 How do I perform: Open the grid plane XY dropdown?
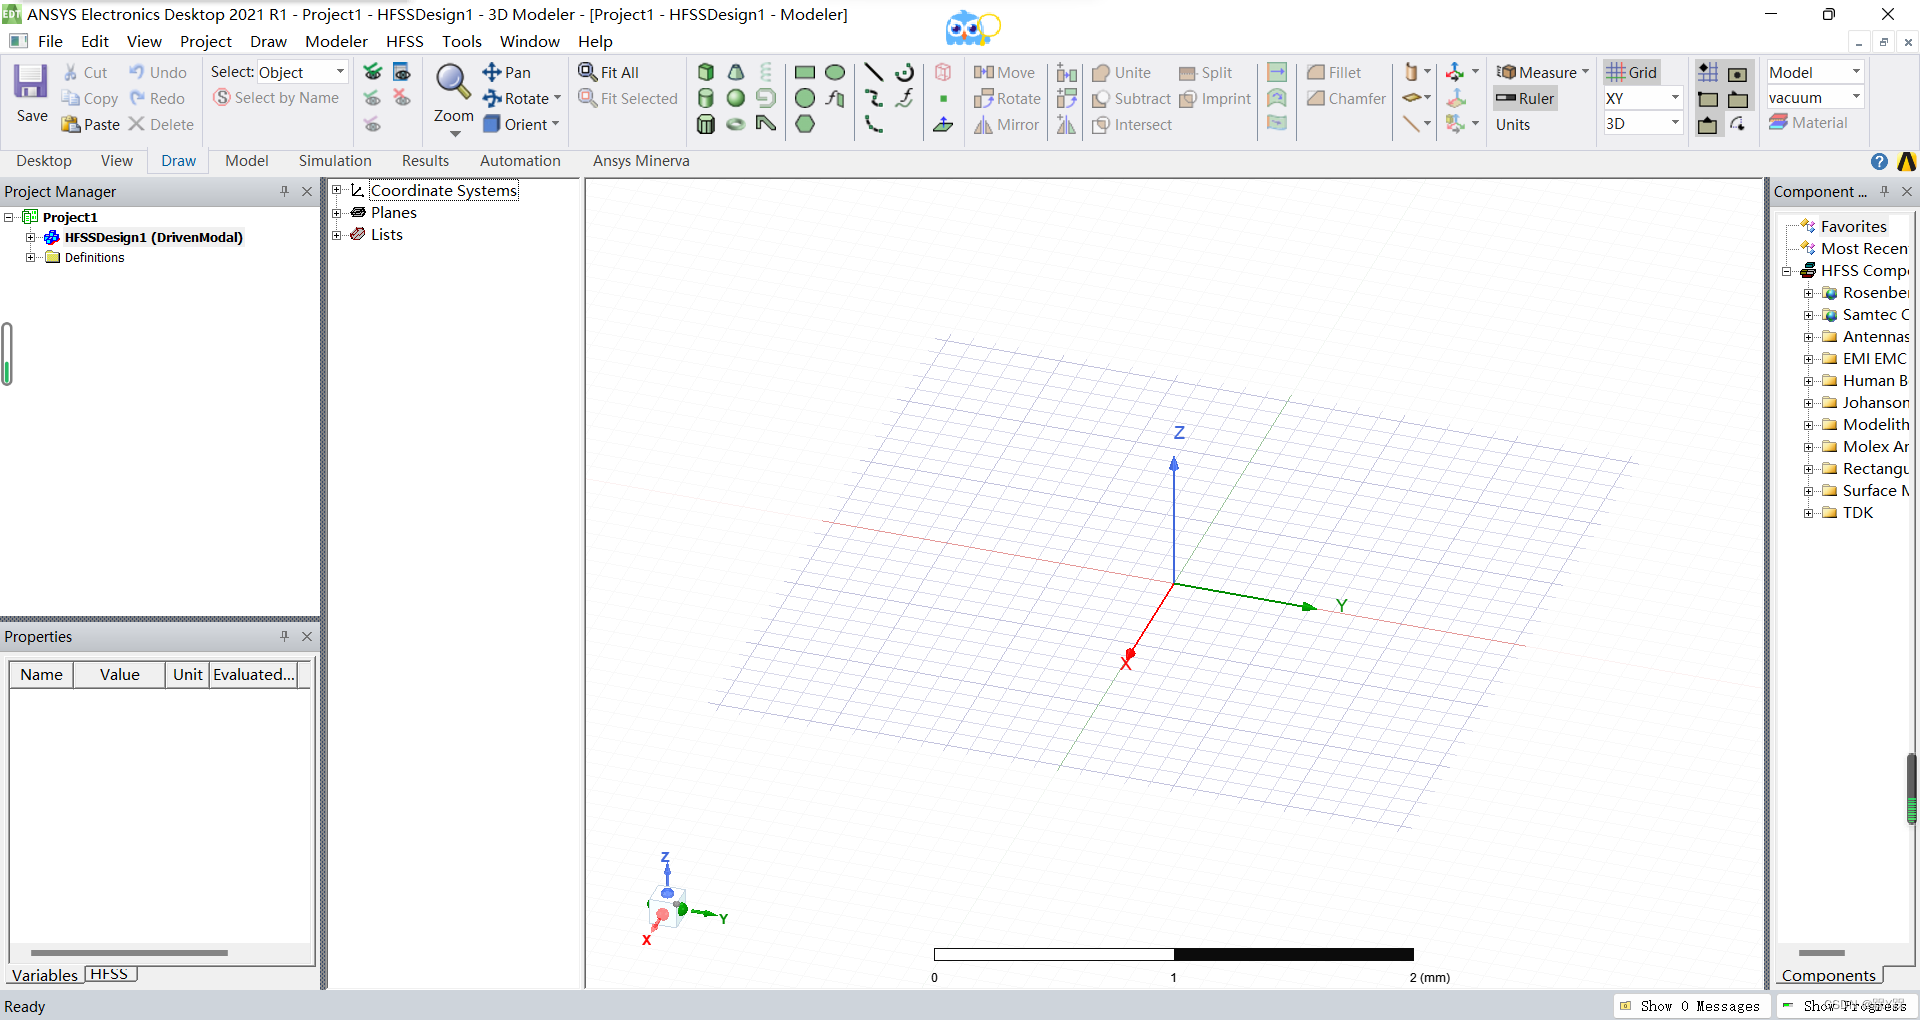pos(1643,98)
